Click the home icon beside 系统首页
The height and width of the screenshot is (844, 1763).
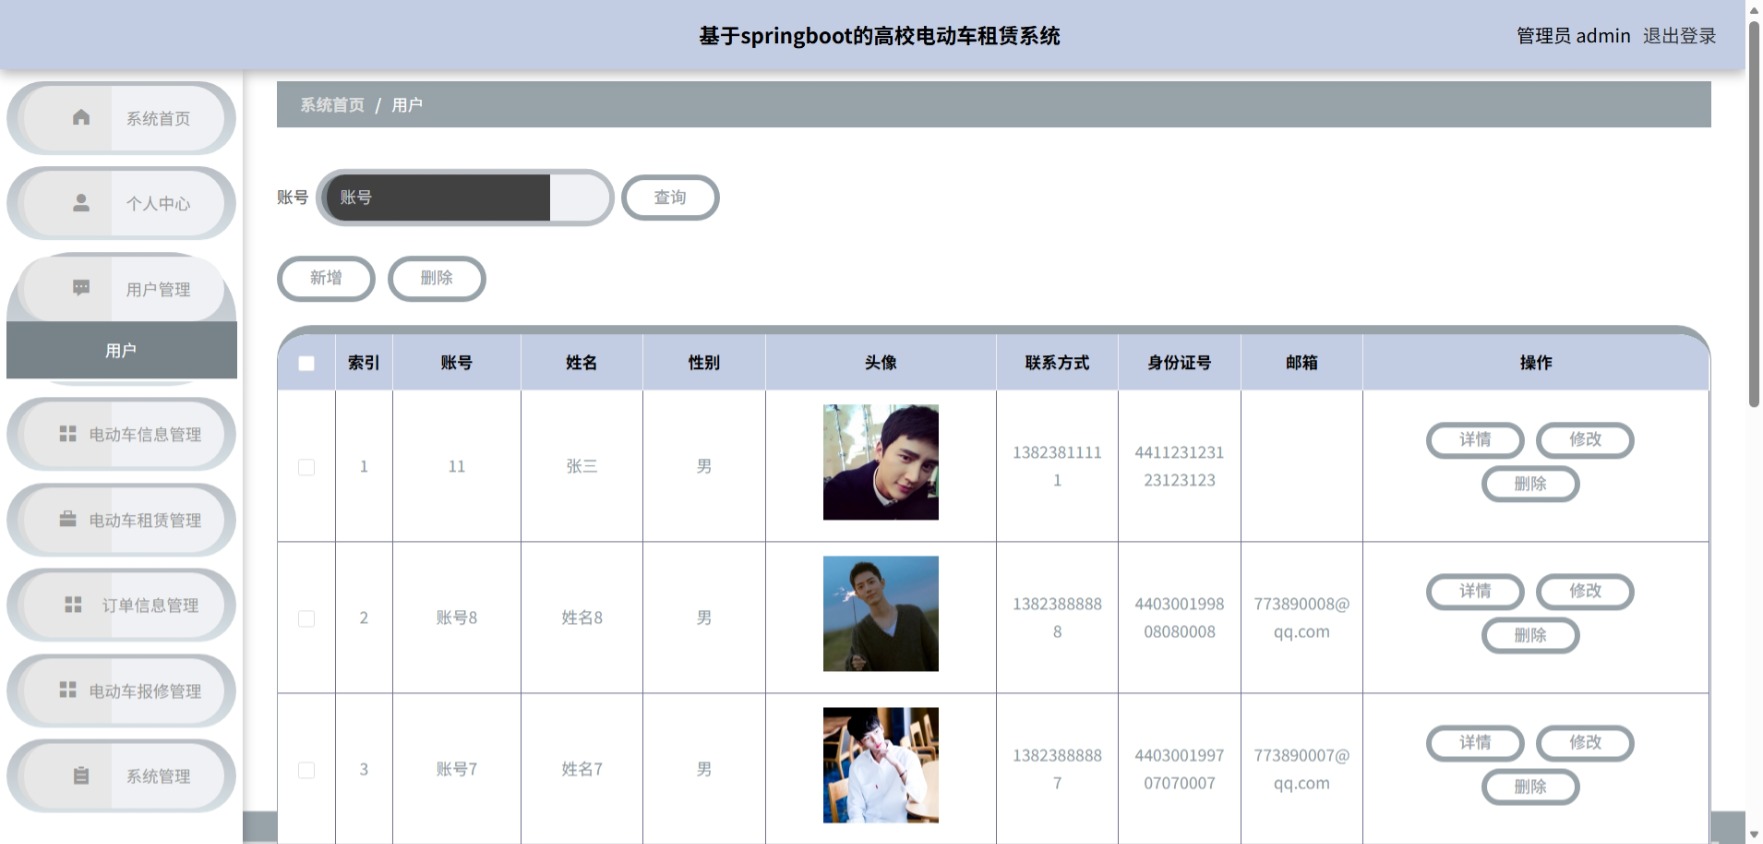(x=81, y=118)
